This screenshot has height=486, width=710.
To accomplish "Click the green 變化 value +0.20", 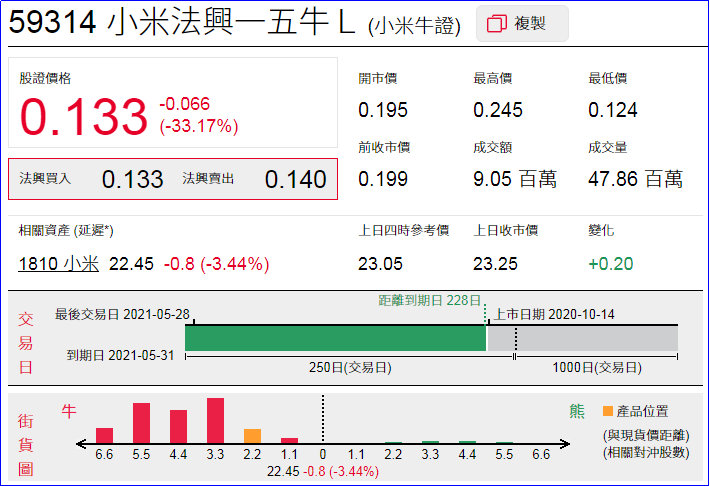I will (x=610, y=264).
